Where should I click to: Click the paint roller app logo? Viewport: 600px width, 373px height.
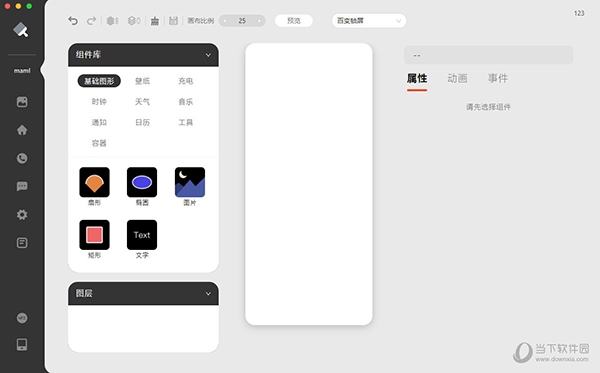pos(21,30)
